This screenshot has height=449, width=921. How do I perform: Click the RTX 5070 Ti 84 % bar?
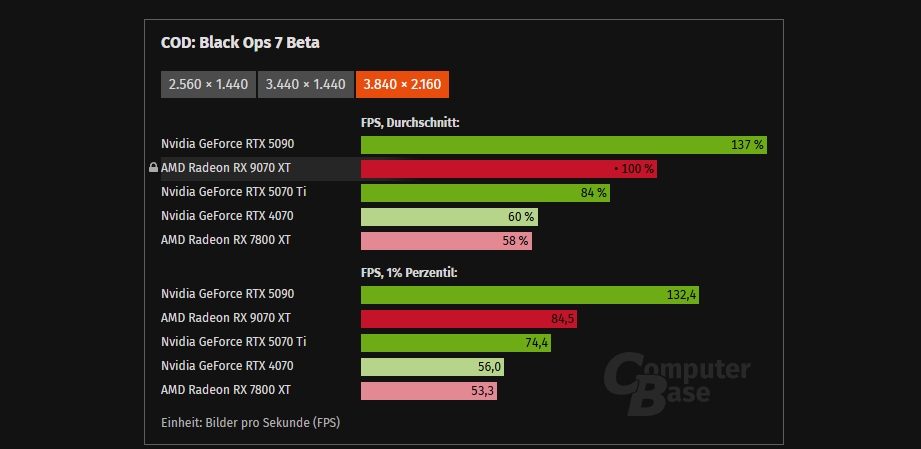coord(485,193)
